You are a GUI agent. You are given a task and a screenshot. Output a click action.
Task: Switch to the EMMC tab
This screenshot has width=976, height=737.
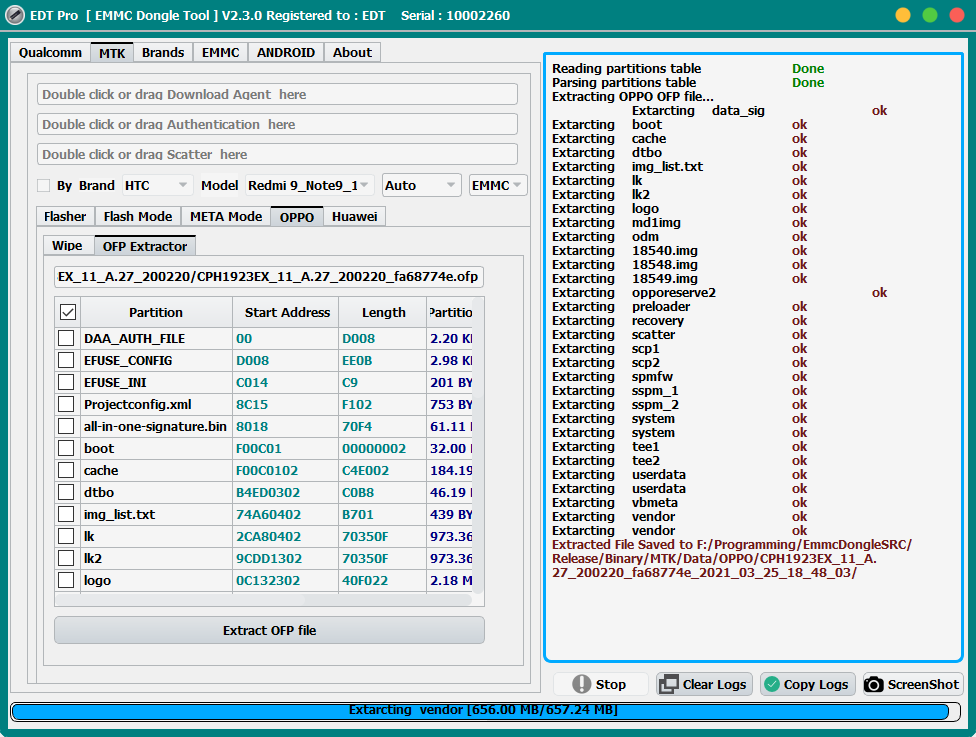pyautogui.click(x=220, y=52)
